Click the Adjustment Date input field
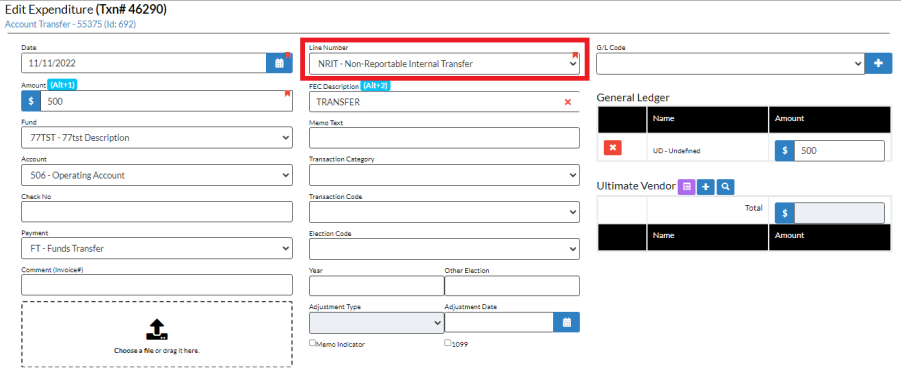This screenshot has height=369, width=901. click(499, 322)
